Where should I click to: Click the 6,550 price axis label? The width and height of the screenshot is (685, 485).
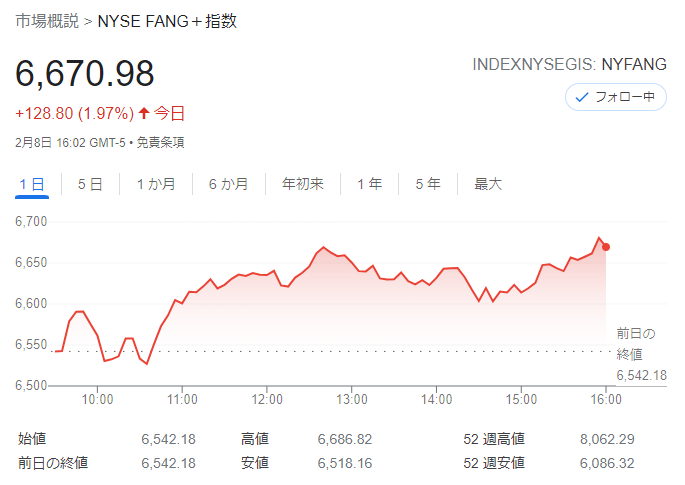coord(31,345)
